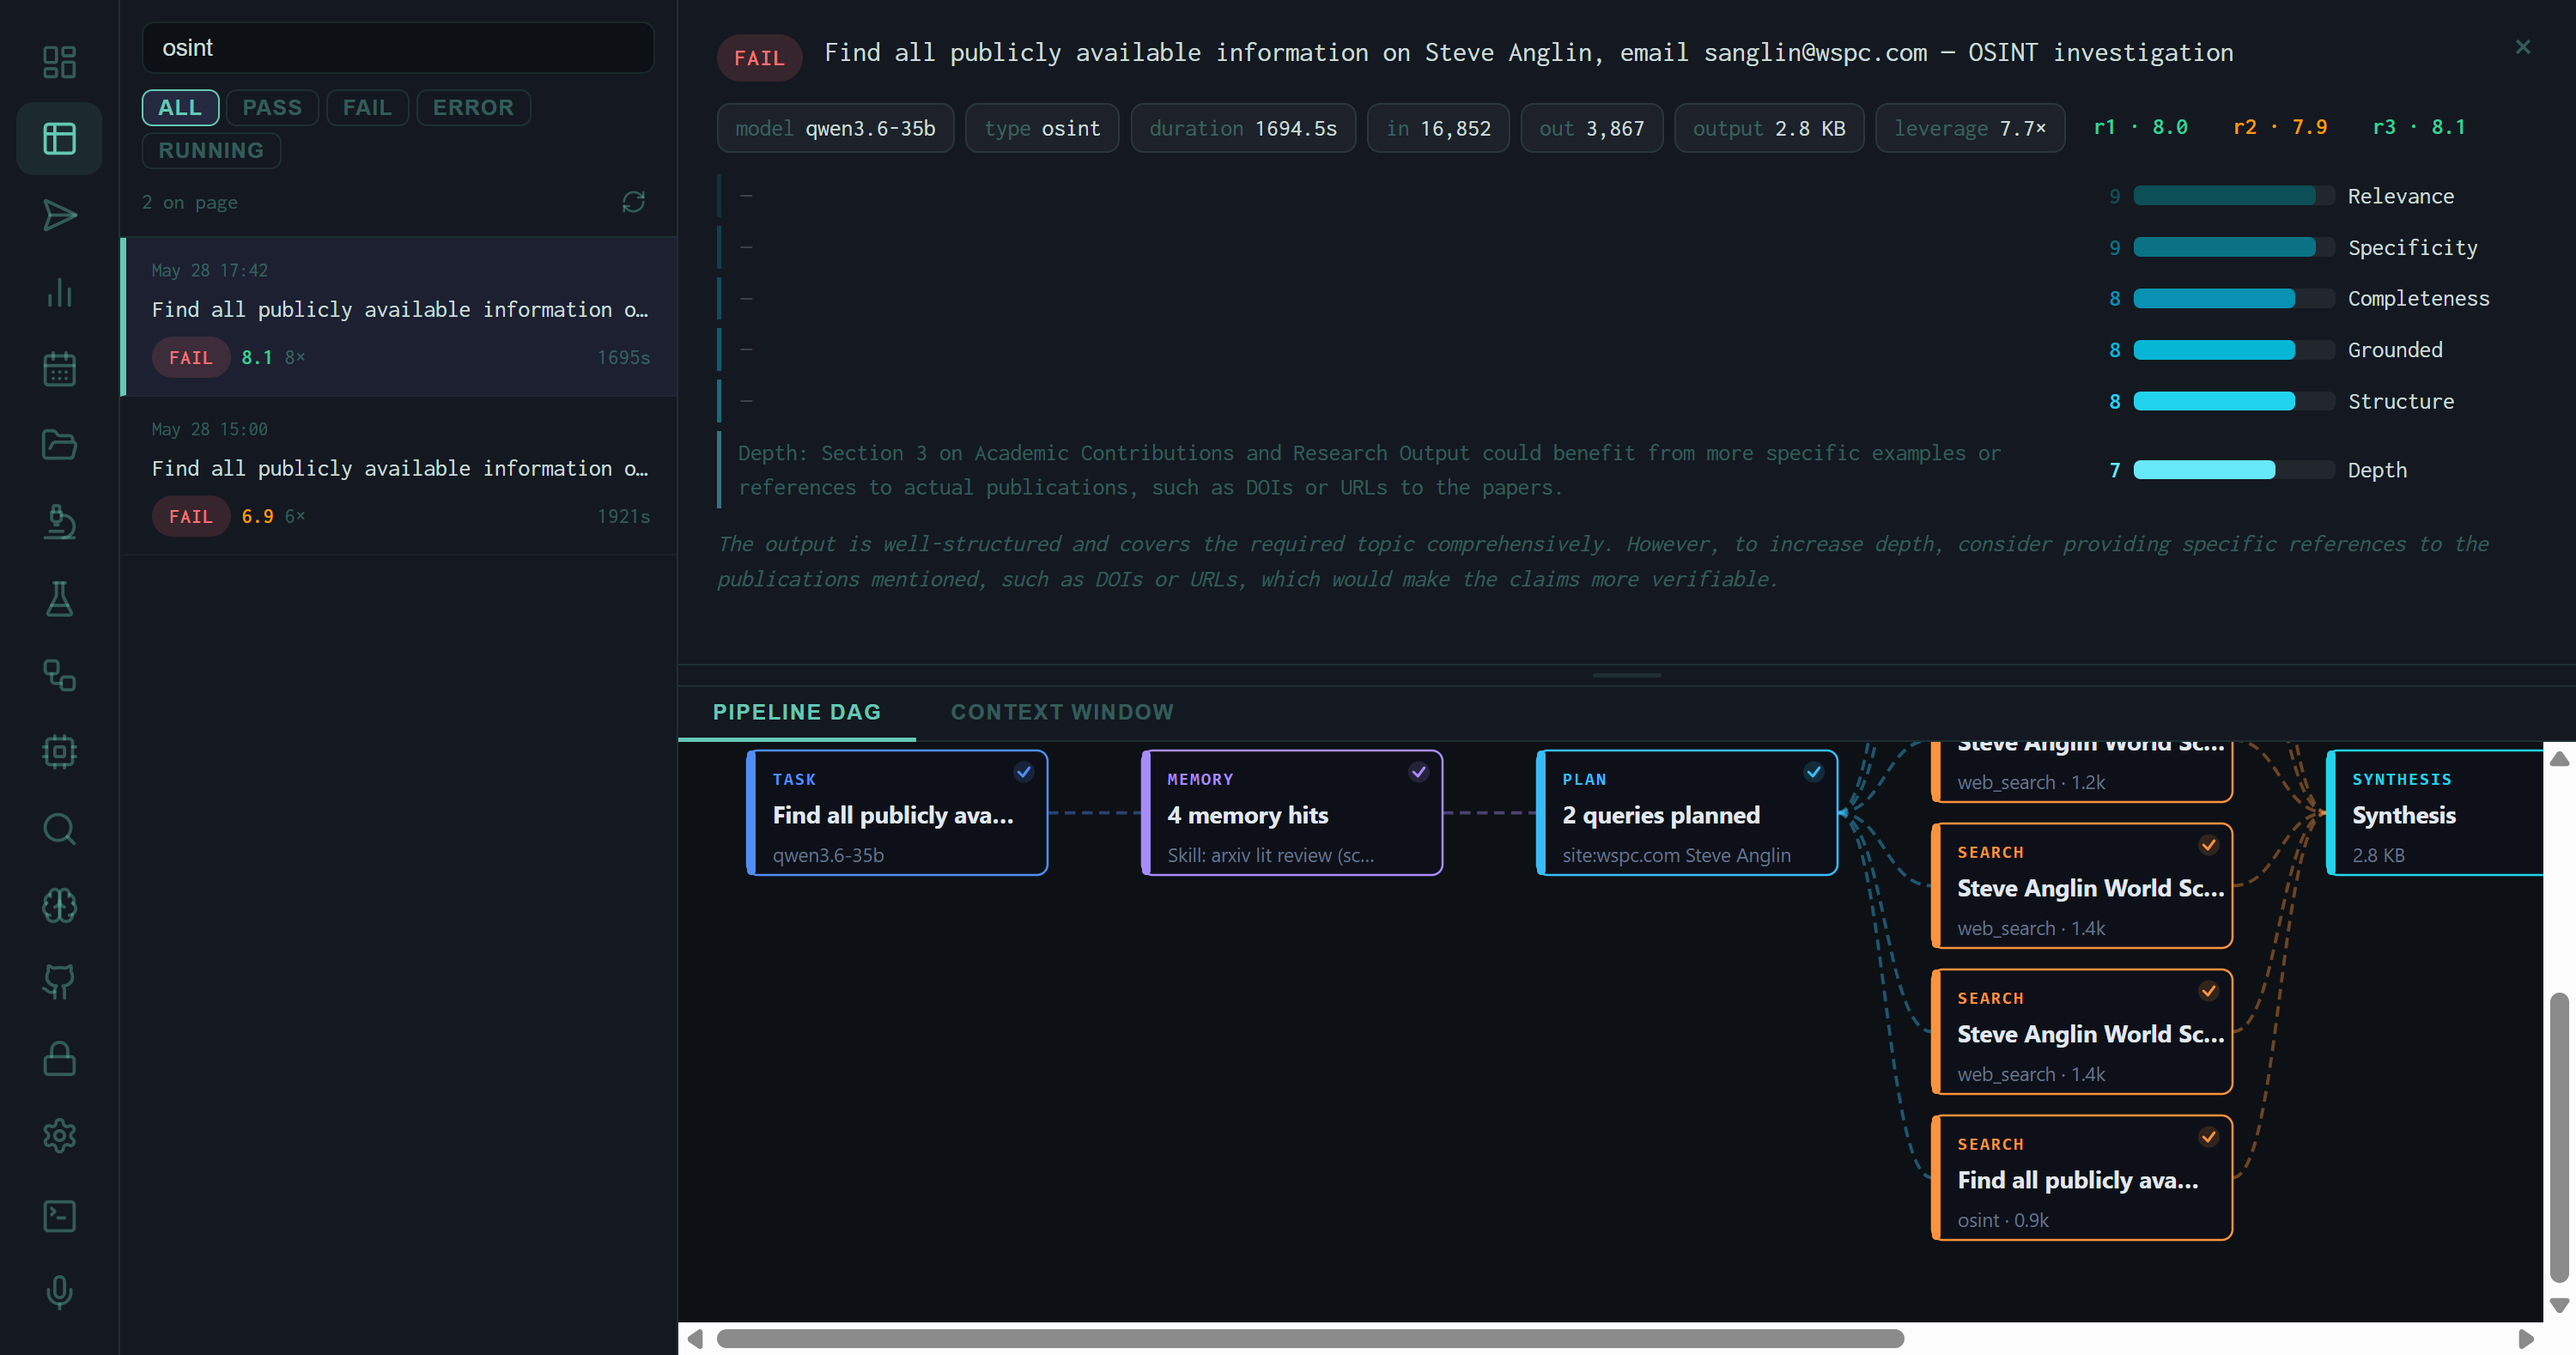This screenshot has height=1355, width=2576.
Task: Click checkmark on MEMORY node
Action: (1418, 772)
